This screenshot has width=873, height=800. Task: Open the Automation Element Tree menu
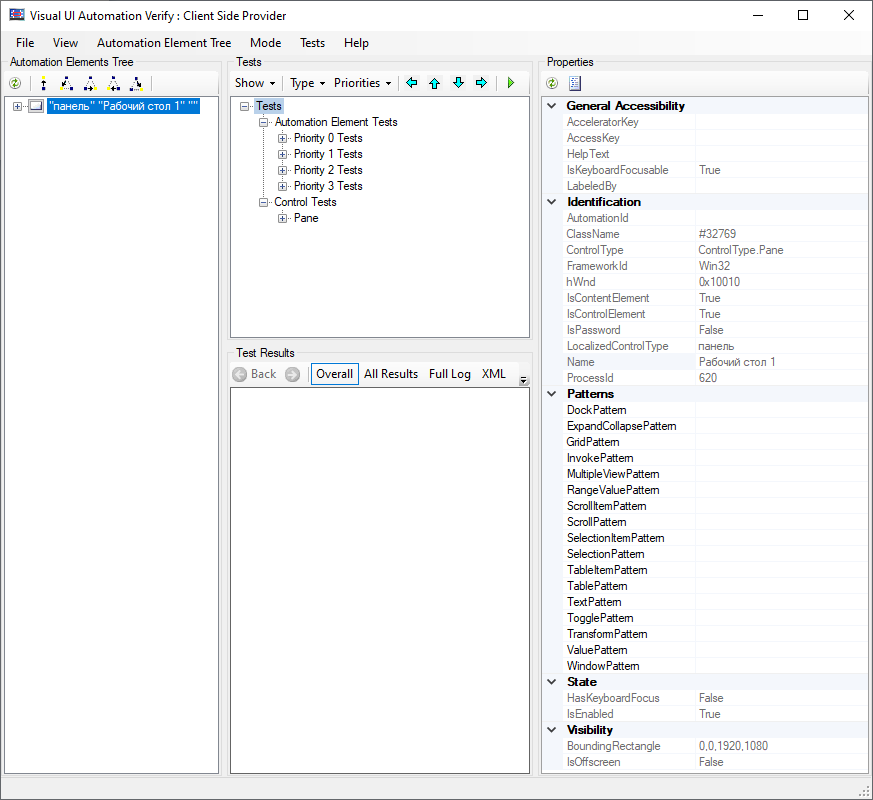[164, 43]
